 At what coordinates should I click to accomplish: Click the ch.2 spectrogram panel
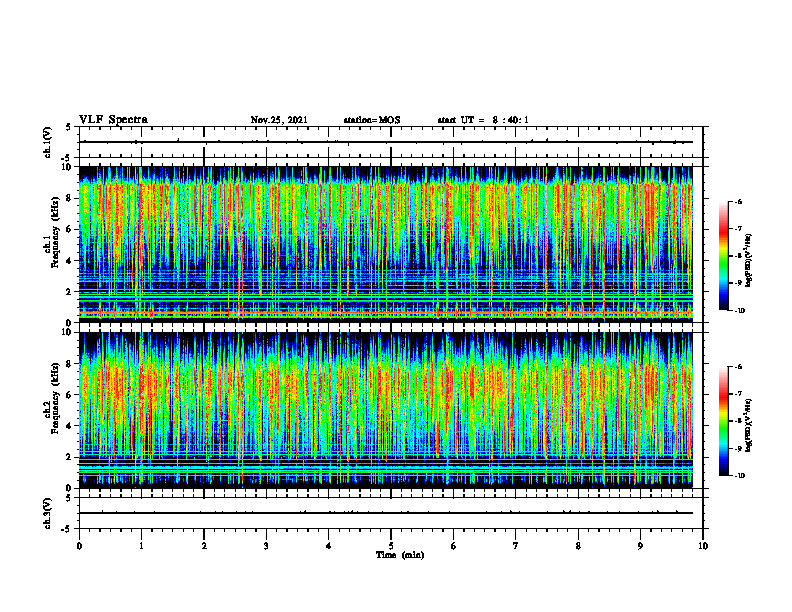[385, 410]
